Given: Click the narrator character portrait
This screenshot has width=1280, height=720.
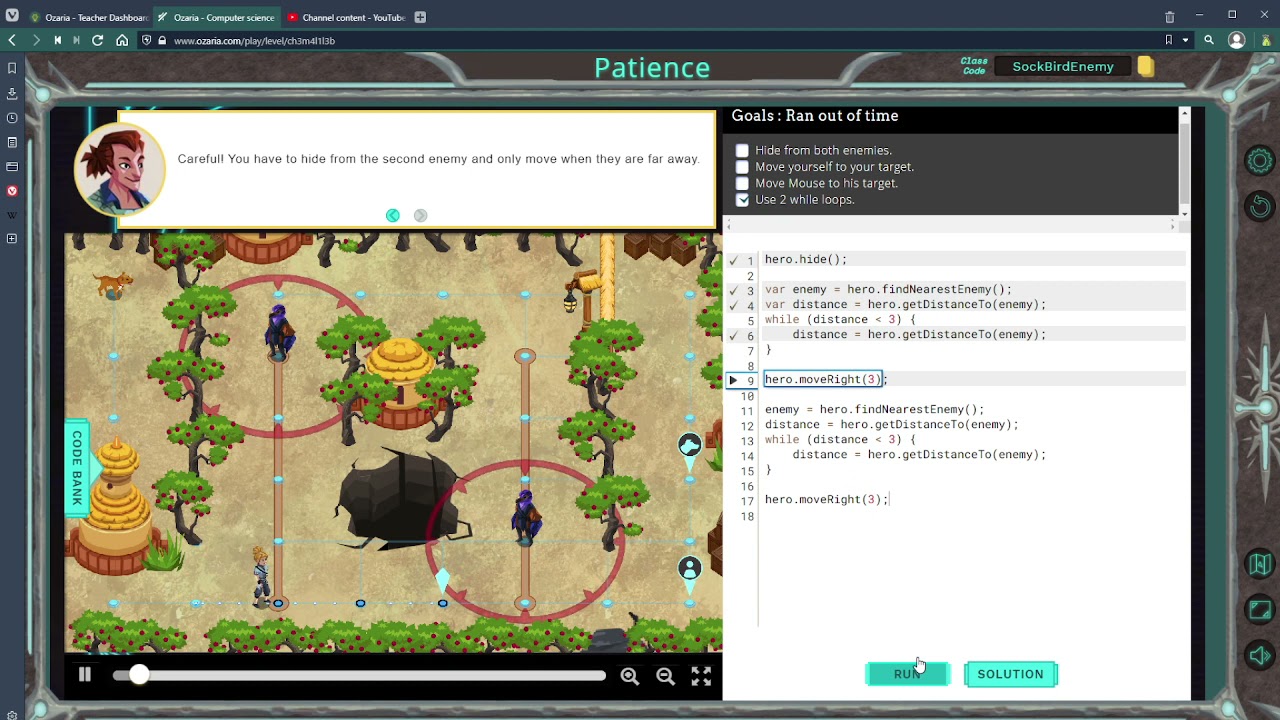Looking at the screenshot, I should tap(120, 170).
